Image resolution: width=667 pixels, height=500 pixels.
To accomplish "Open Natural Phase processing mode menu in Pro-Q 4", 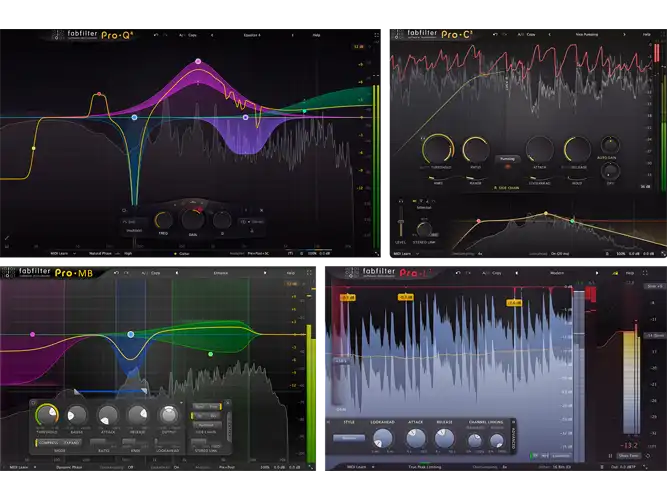I will 100,254.
